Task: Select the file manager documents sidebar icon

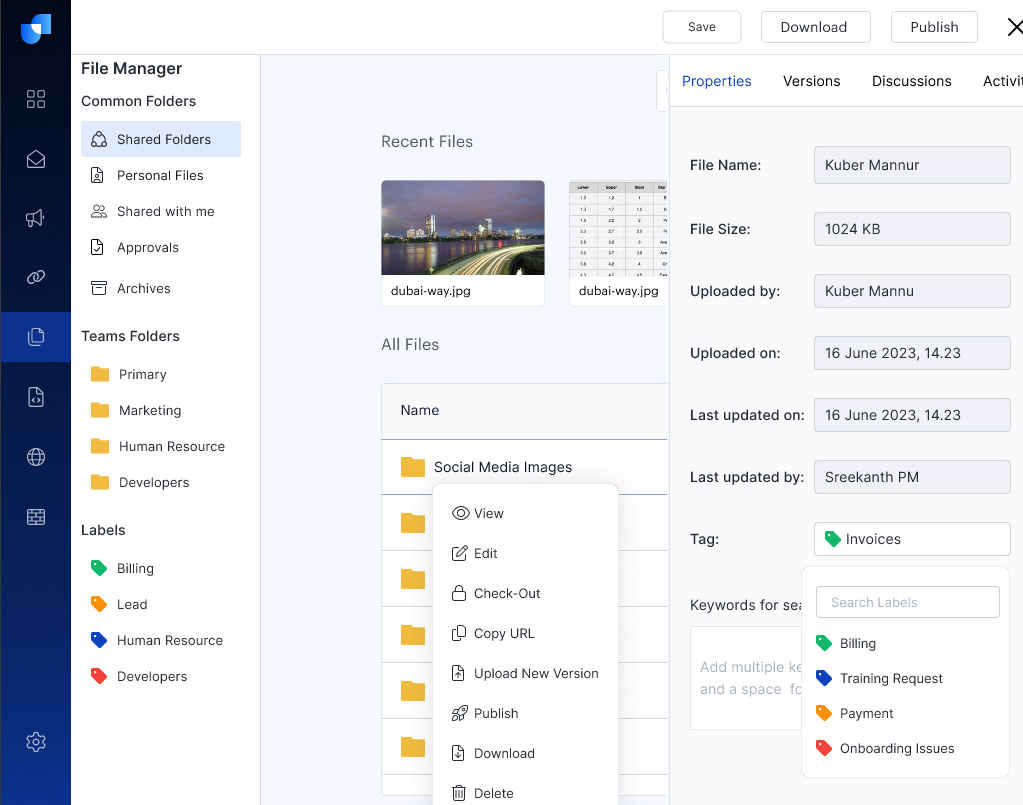Action: click(36, 337)
